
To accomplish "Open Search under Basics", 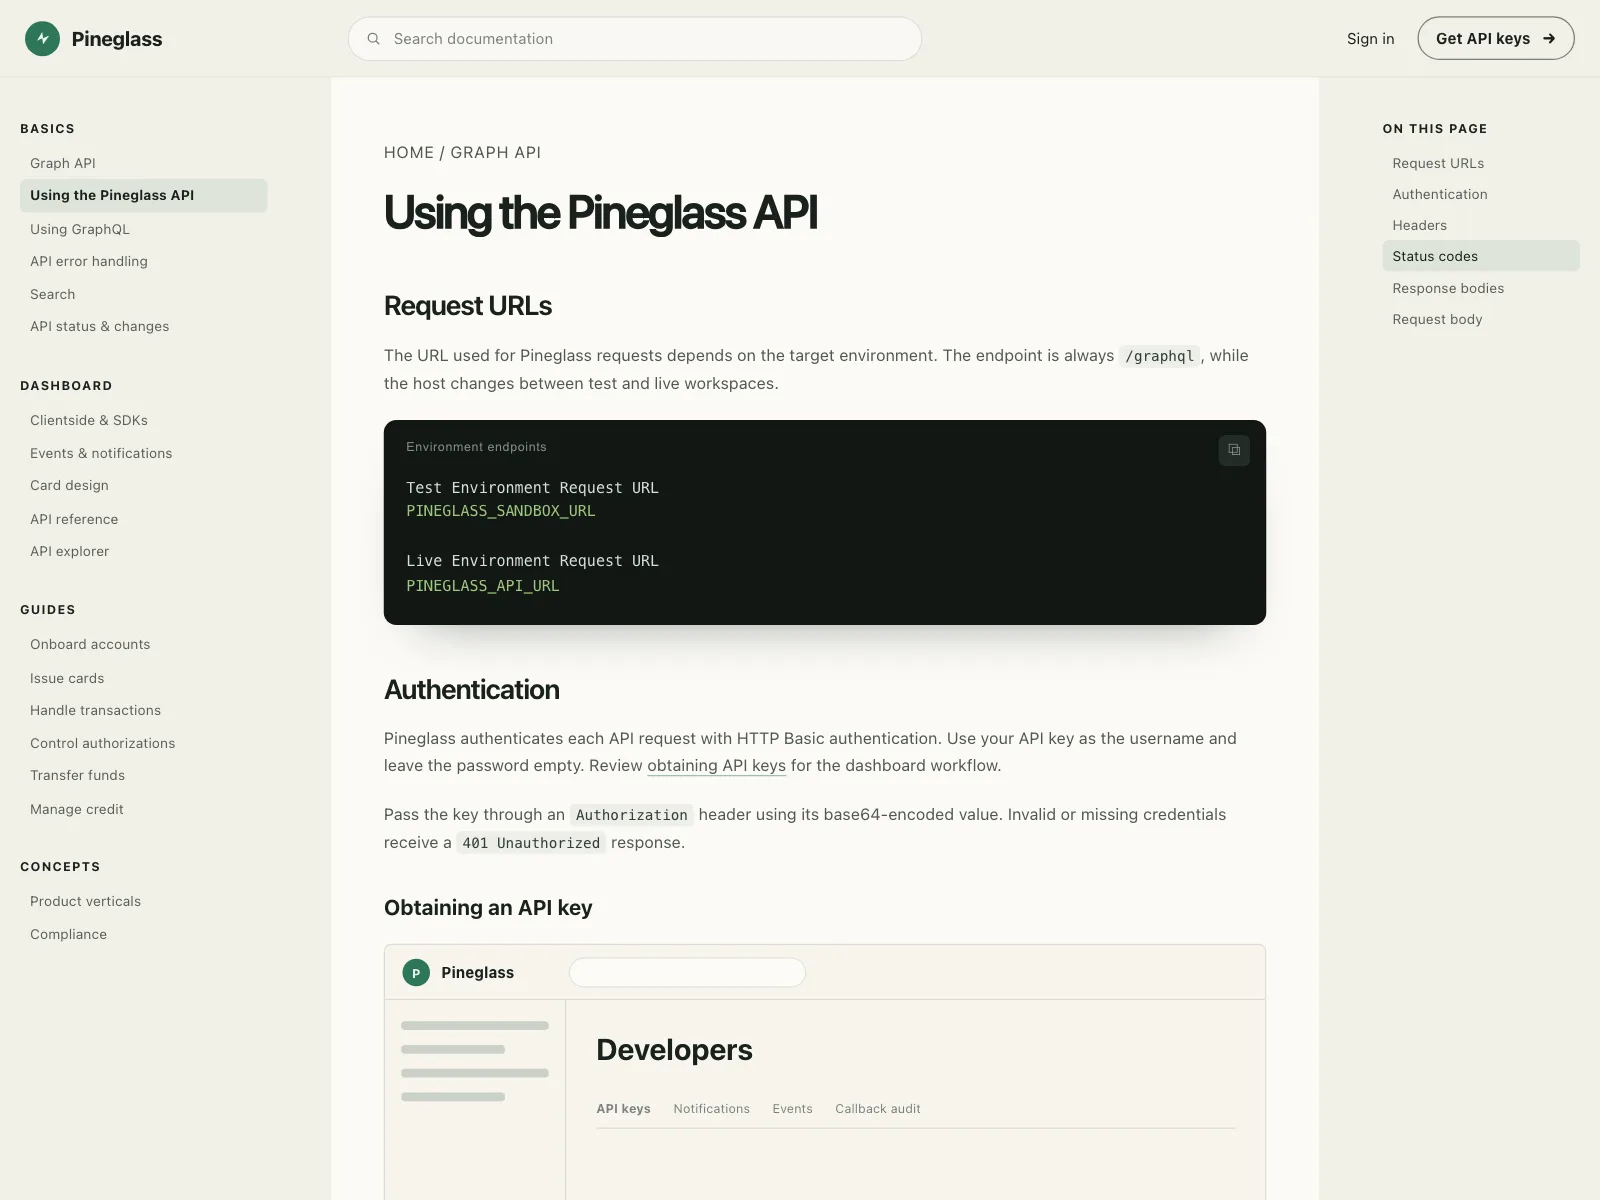I will point(53,294).
